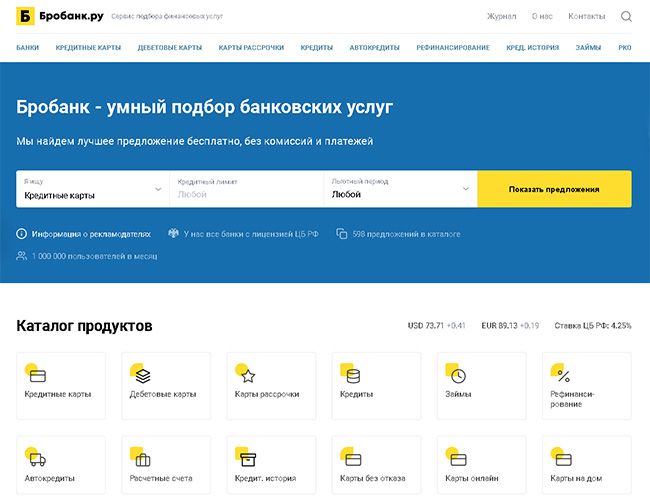The image size is (650, 501).
Task: Click the info icon beside Информация о рекламодателях
Action: coord(22,234)
